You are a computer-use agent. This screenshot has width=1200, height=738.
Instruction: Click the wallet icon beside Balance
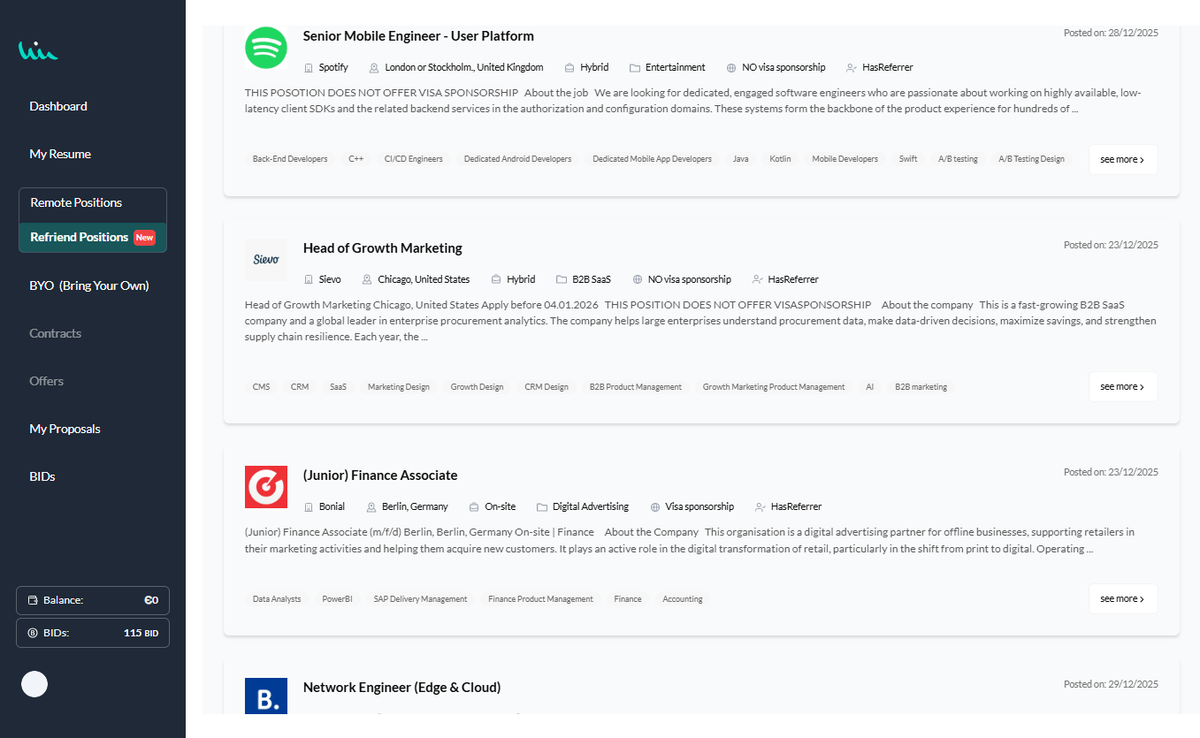[x=33, y=600]
